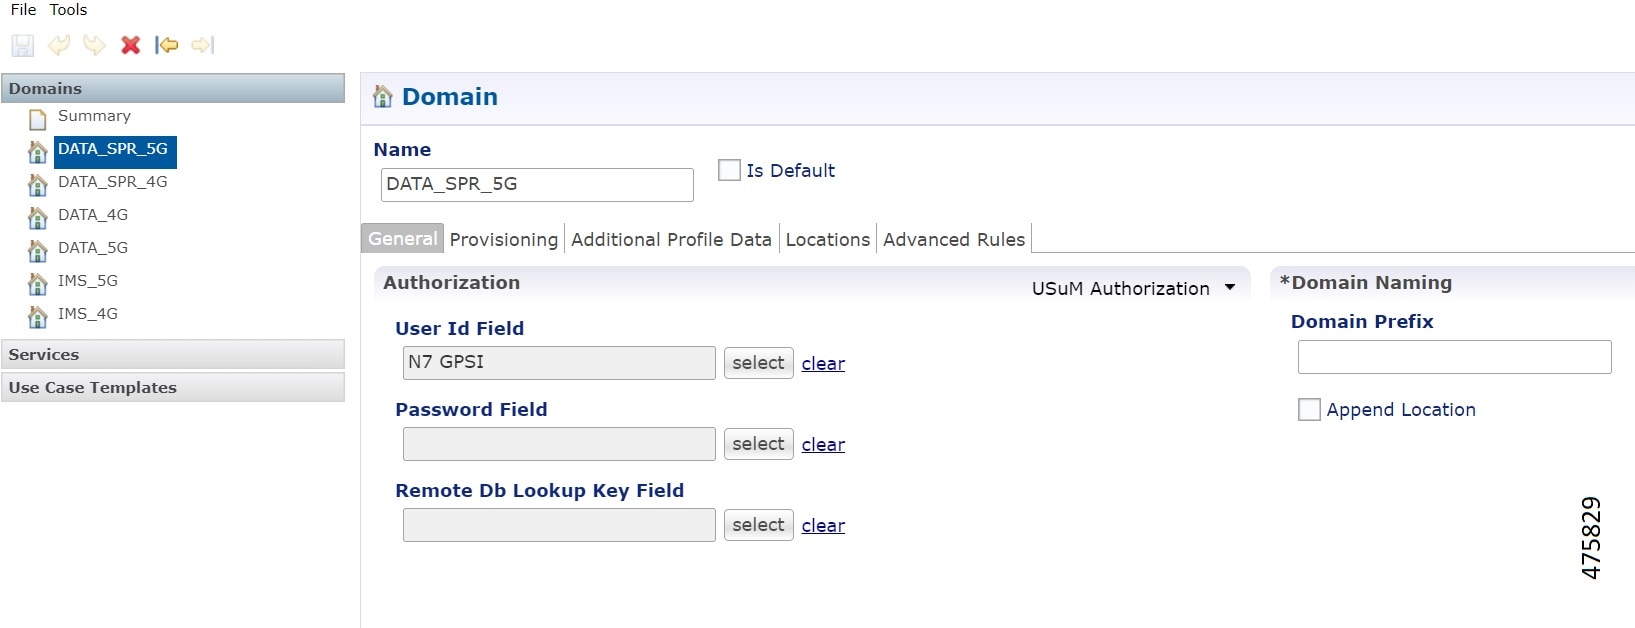Click the house icon beside DATA_5G
Viewport: 1635px width, 628px height.
pyautogui.click(x=38, y=251)
